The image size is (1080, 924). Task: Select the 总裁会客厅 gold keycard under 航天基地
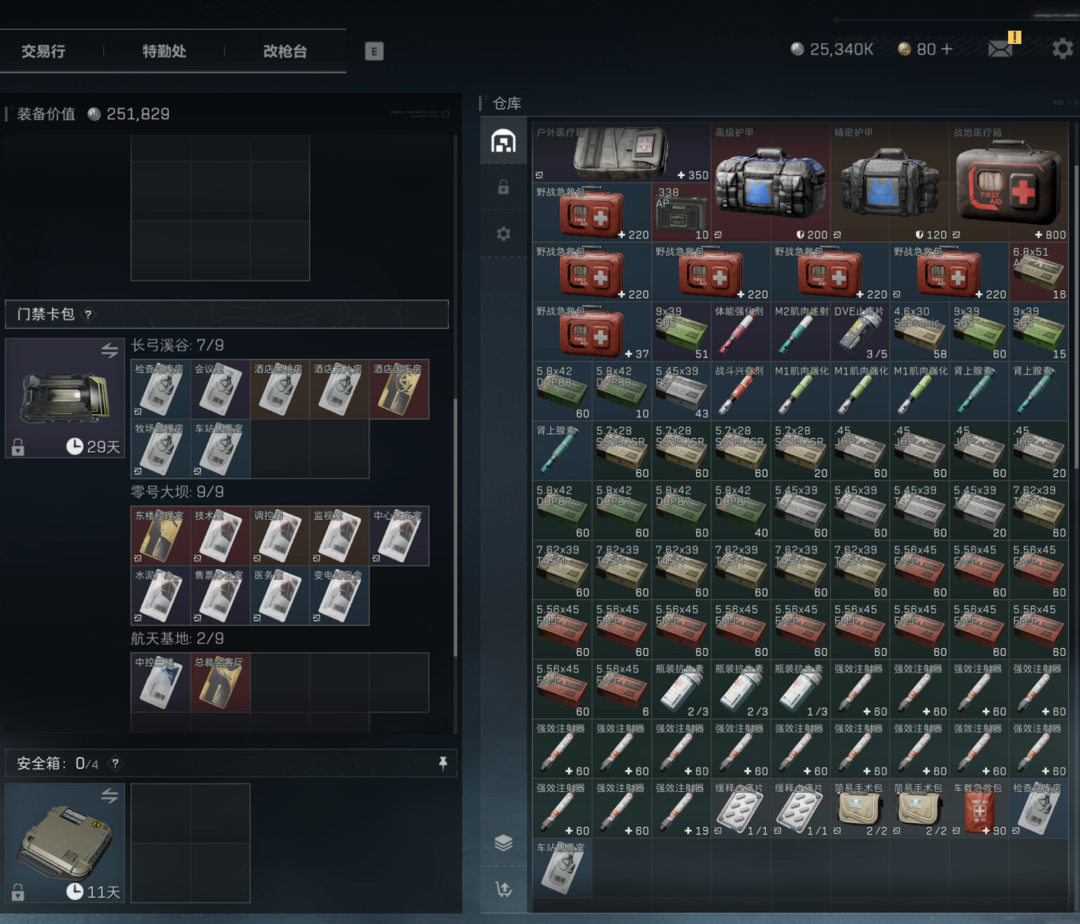(x=220, y=682)
